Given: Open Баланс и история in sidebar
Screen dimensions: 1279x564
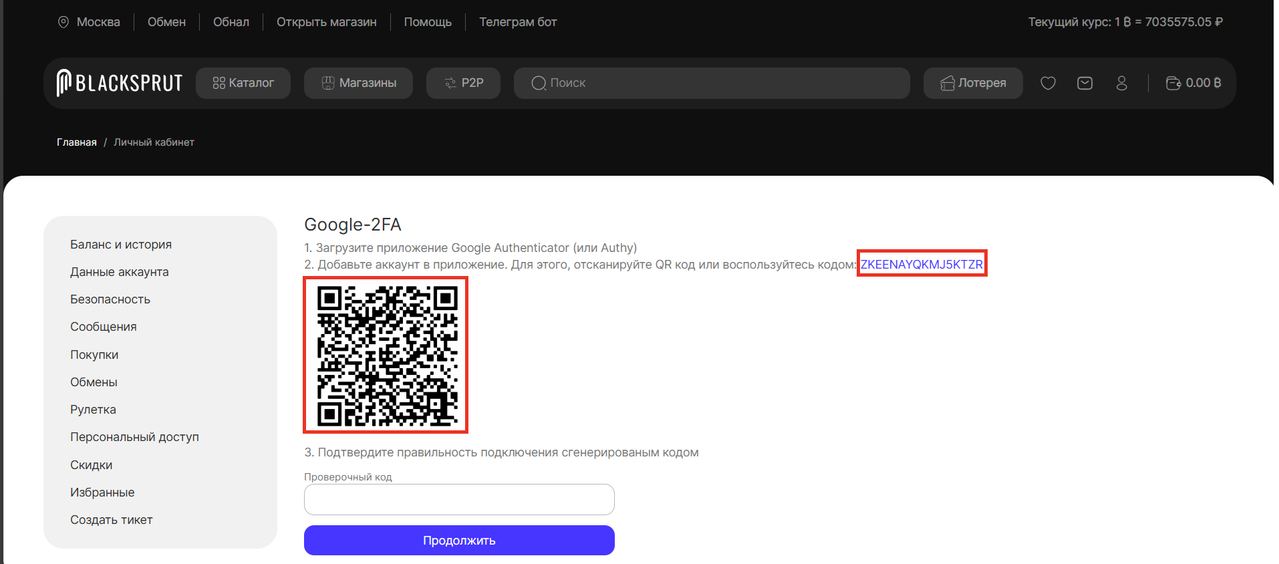Looking at the screenshot, I should (121, 244).
